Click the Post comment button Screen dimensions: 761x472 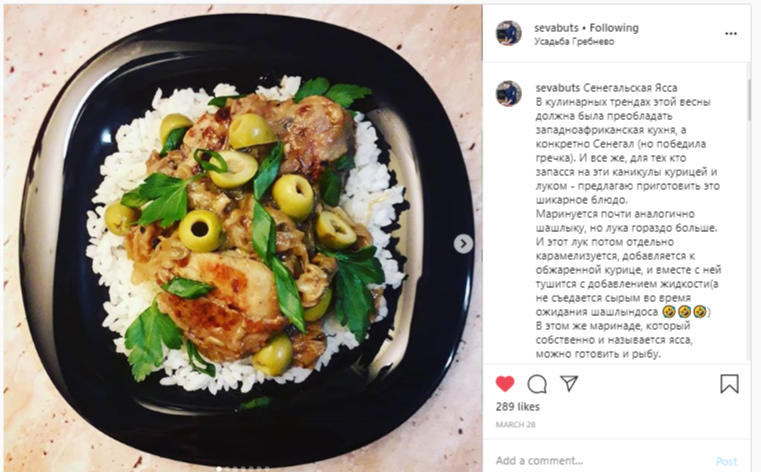tap(726, 461)
